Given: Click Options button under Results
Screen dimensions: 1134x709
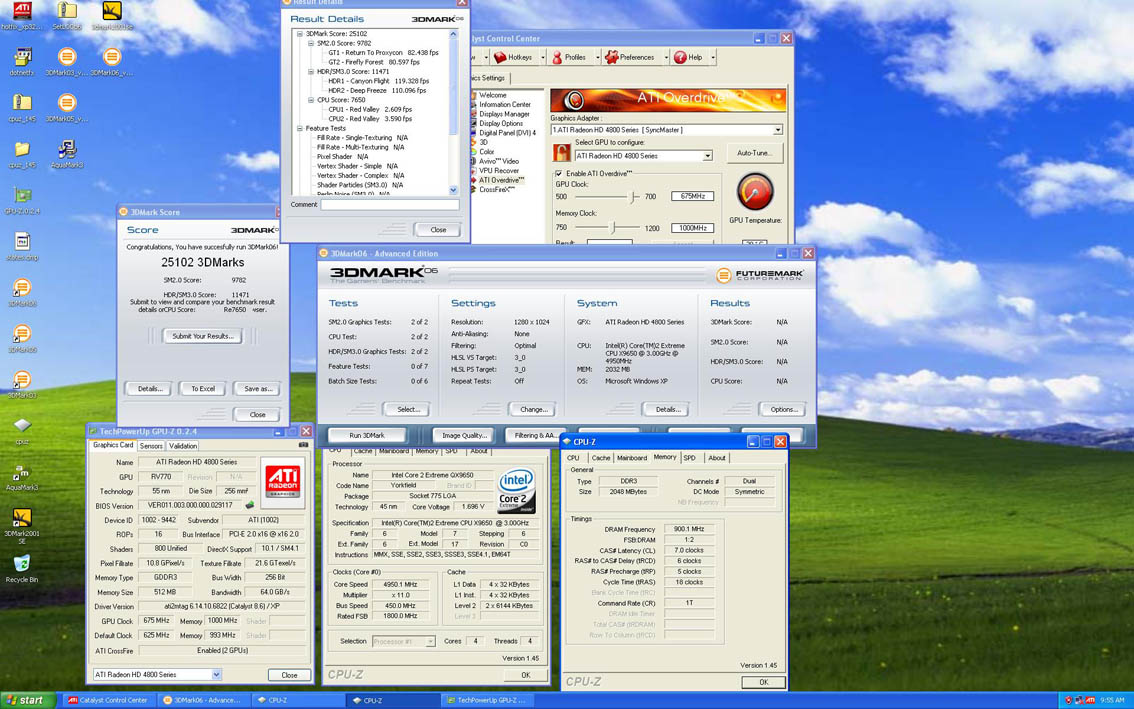Looking at the screenshot, I should [783, 409].
